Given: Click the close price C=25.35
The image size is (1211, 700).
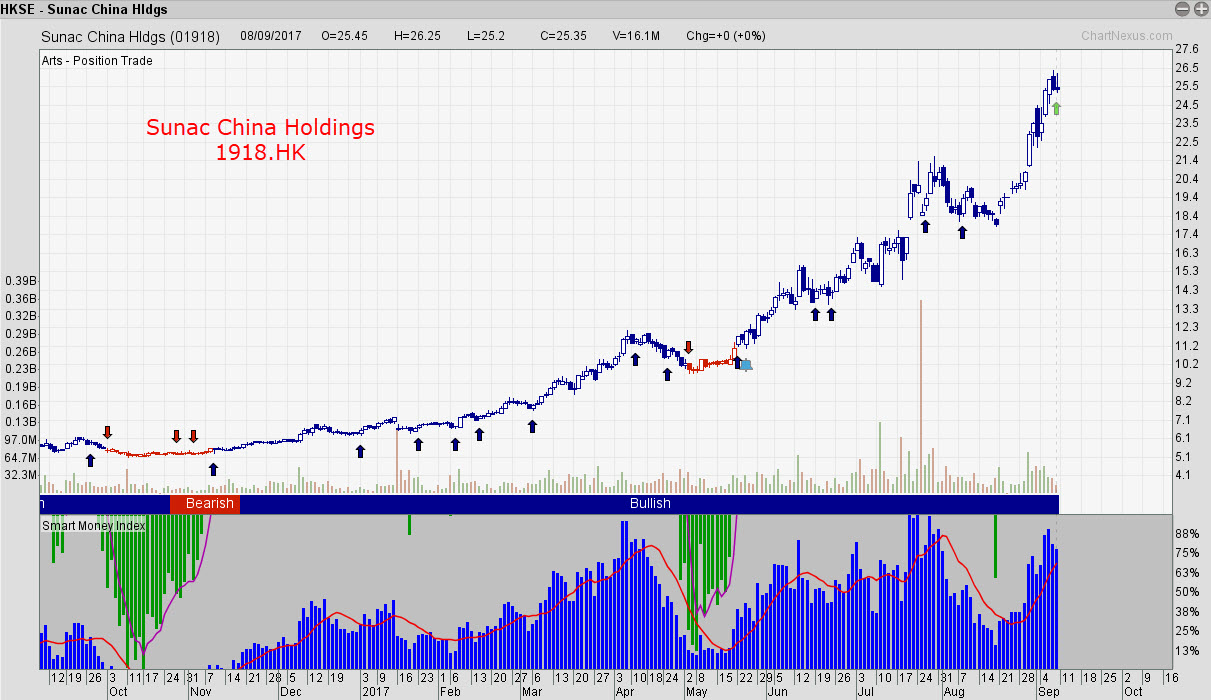Looking at the screenshot, I should tap(562, 36).
